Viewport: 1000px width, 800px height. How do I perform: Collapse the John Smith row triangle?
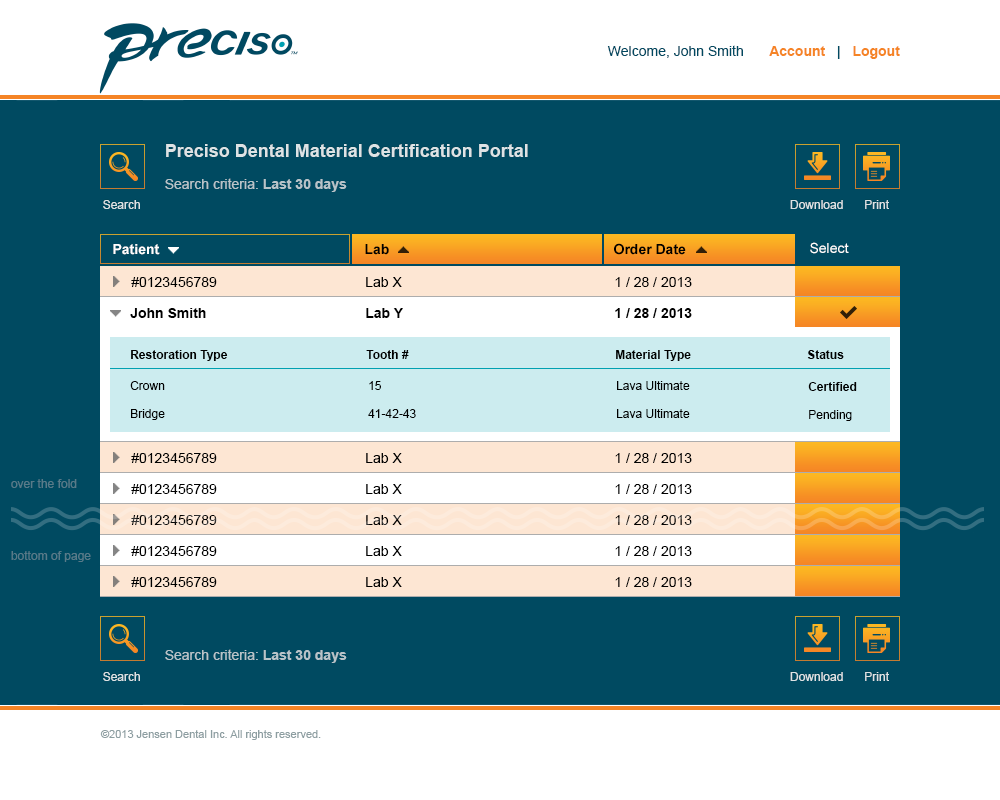[x=115, y=313]
